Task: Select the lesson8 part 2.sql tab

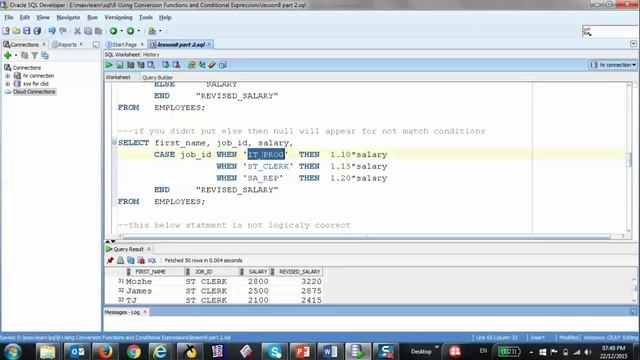Action: [x=181, y=44]
